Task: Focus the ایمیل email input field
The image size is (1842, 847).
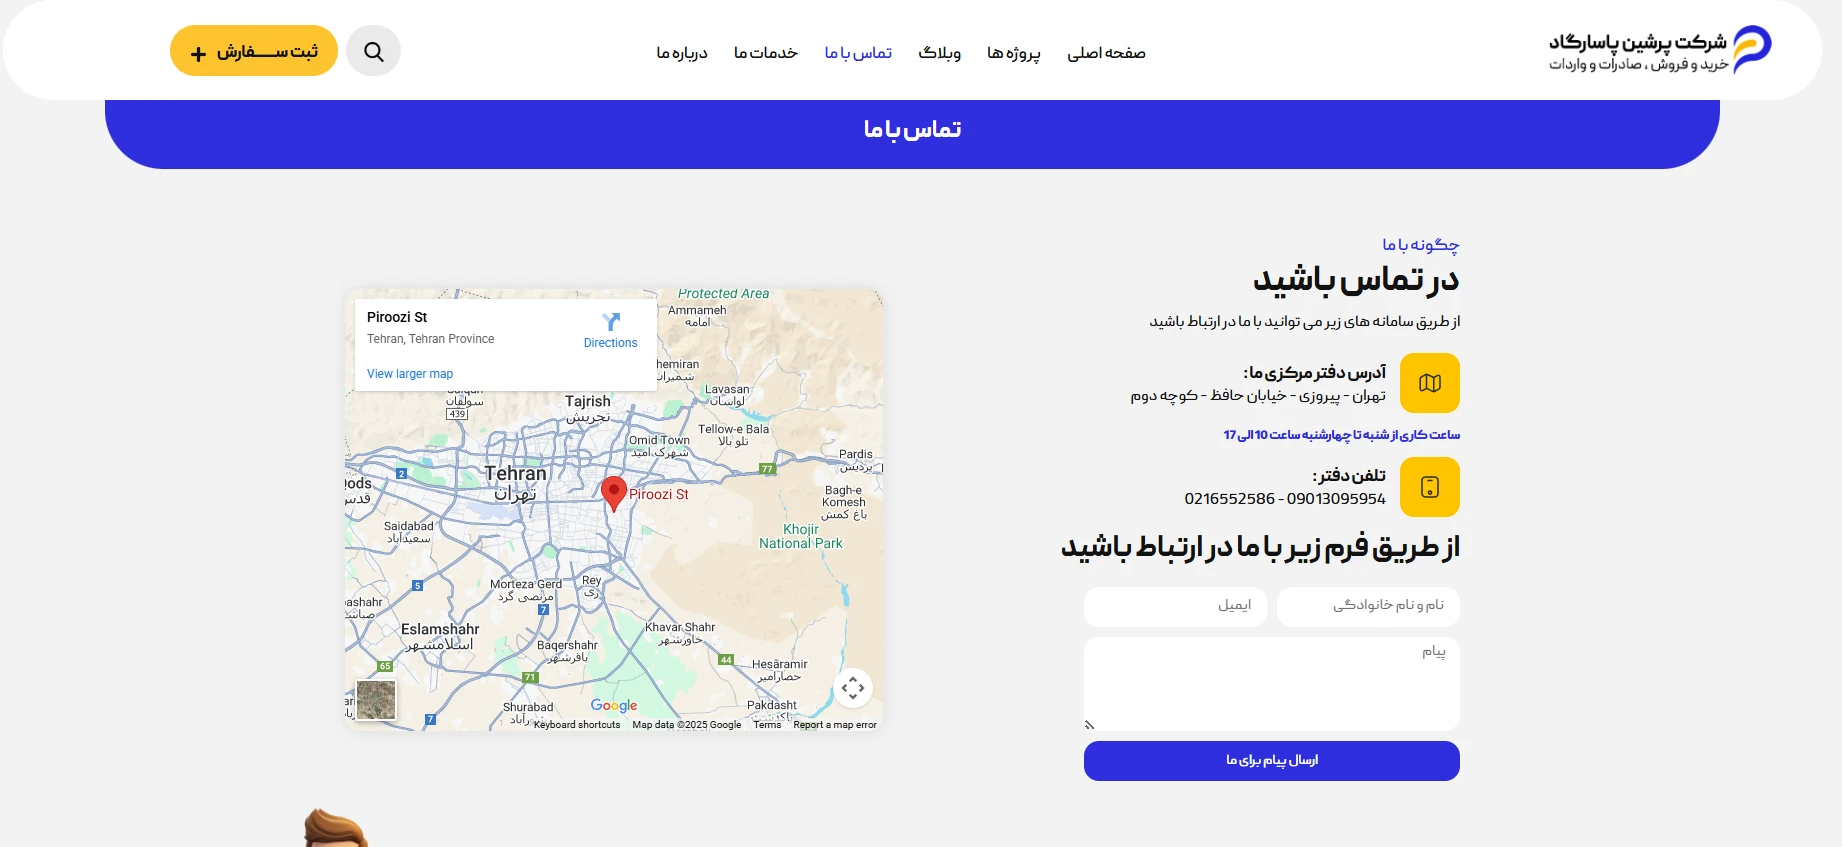Action: (x=1175, y=606)
